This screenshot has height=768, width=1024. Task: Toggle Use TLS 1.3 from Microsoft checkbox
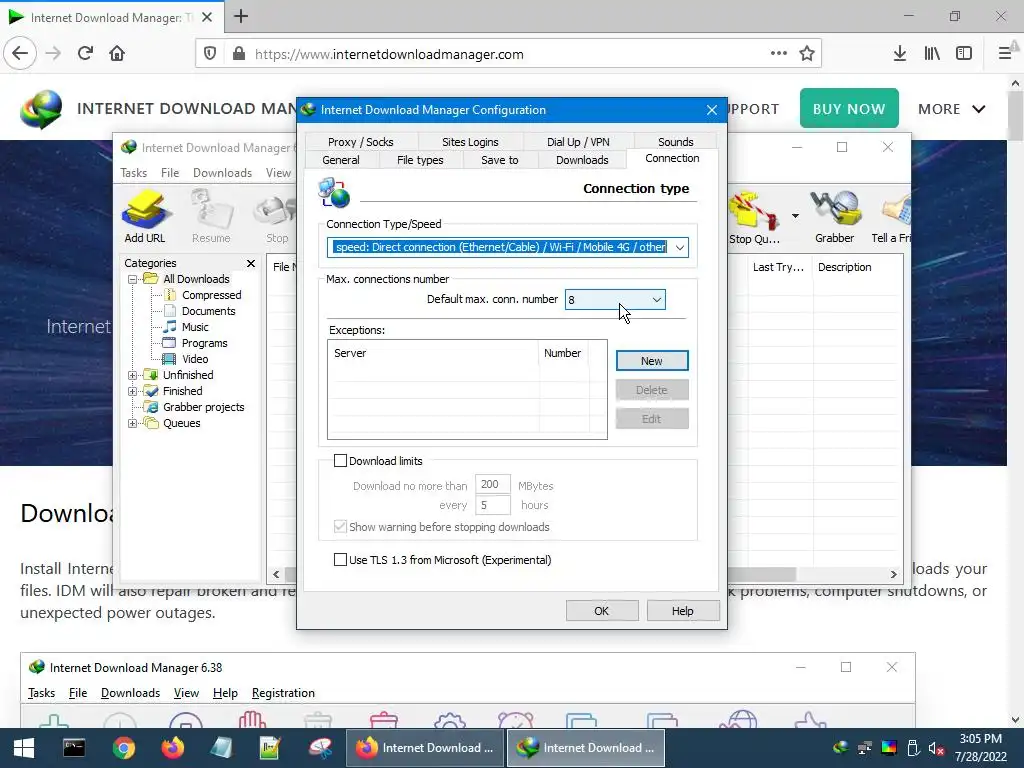tap(340, 560)
